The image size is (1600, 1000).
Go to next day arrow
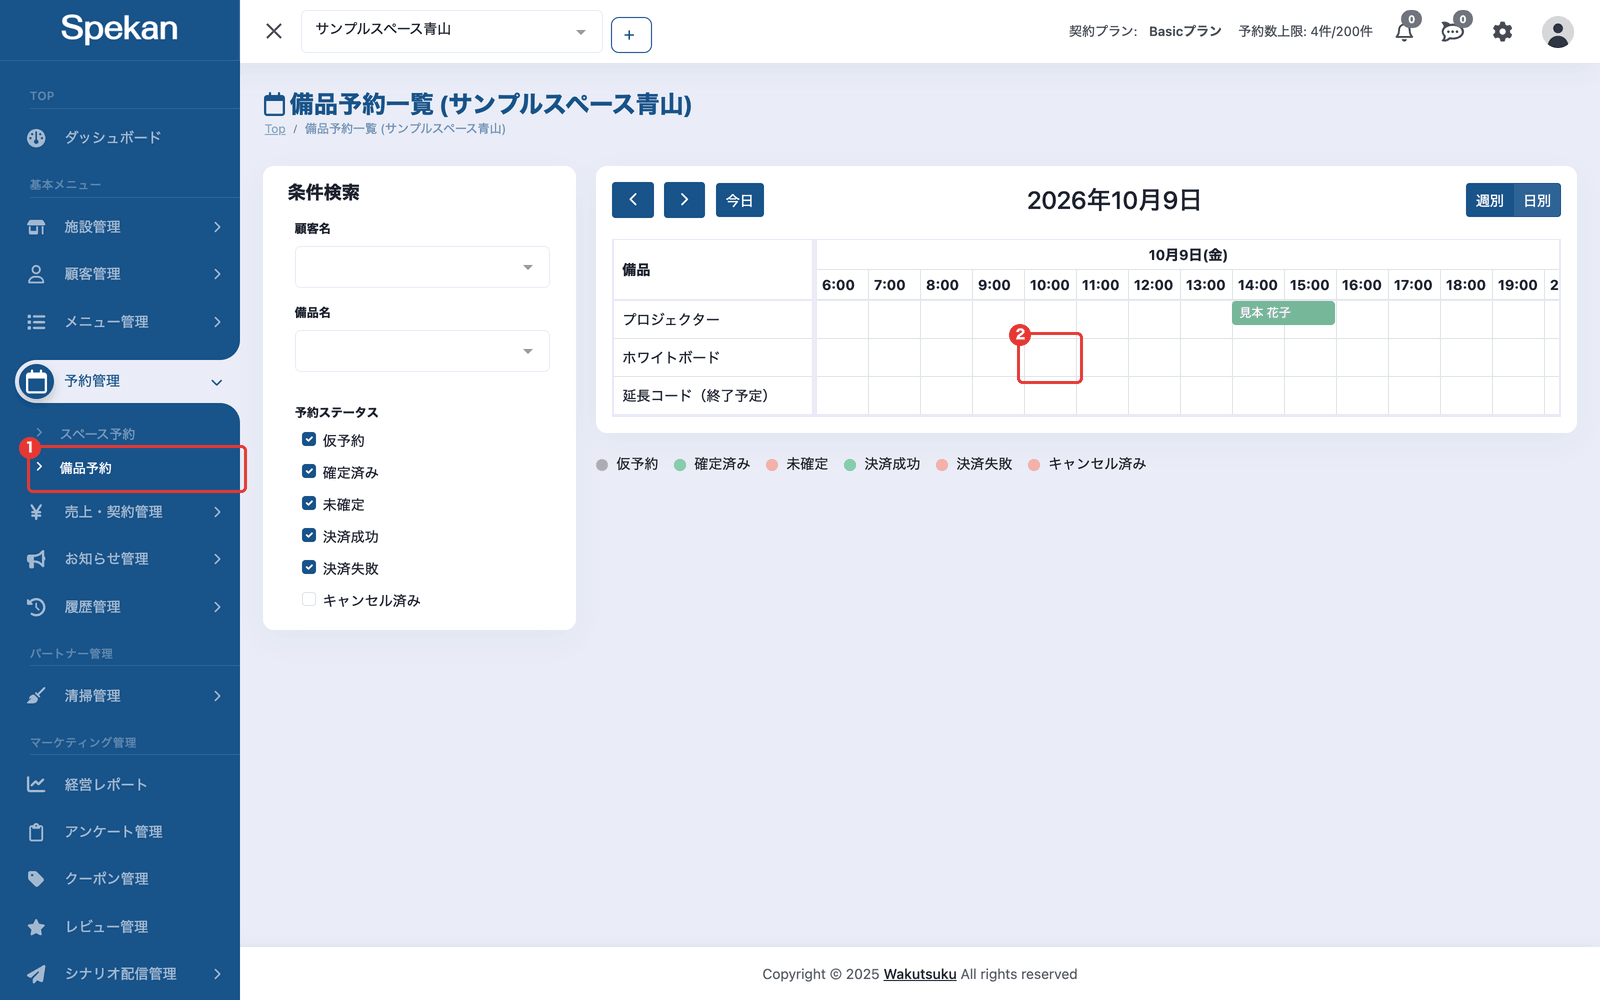tap(684, 200)
